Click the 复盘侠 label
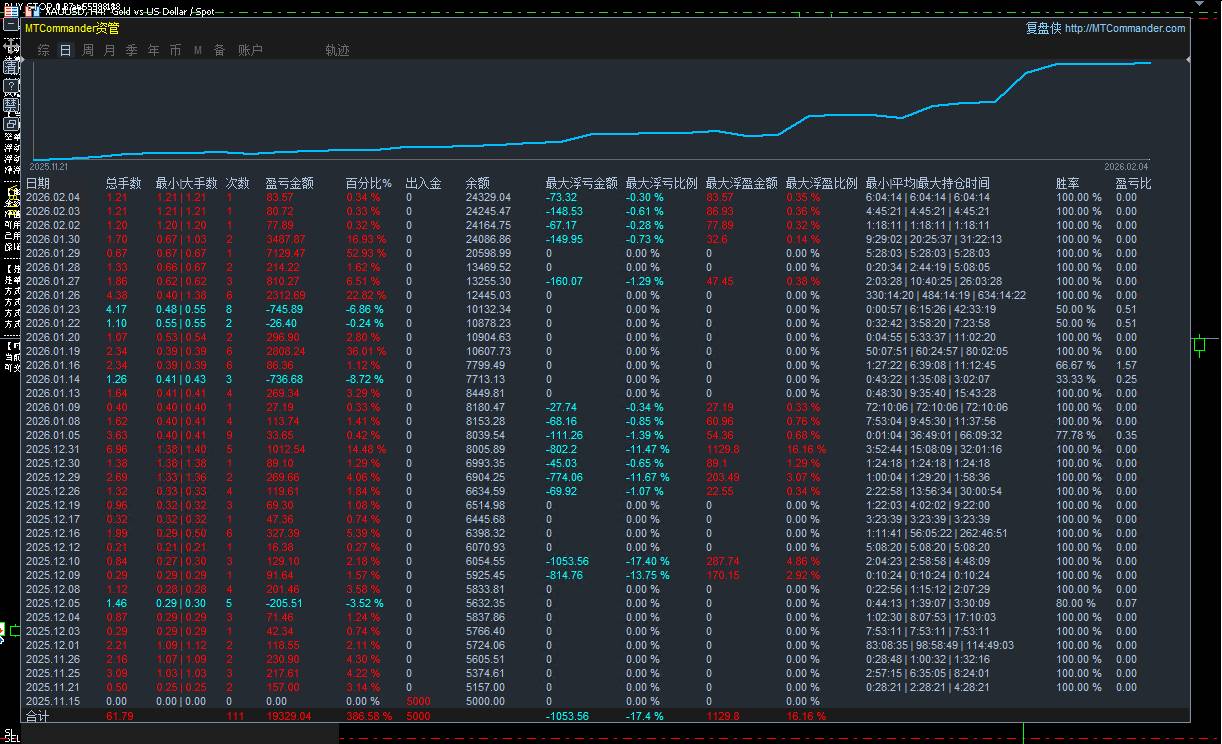 (x=1043, y=28)
